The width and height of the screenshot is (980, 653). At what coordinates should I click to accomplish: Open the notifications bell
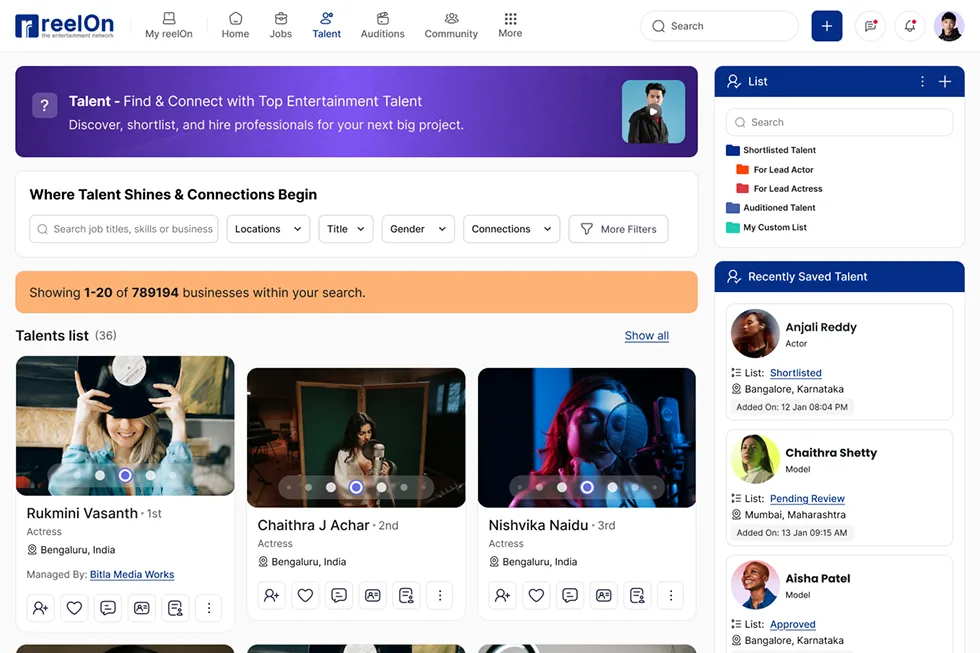pyautogui.click(x=909, y=26)
